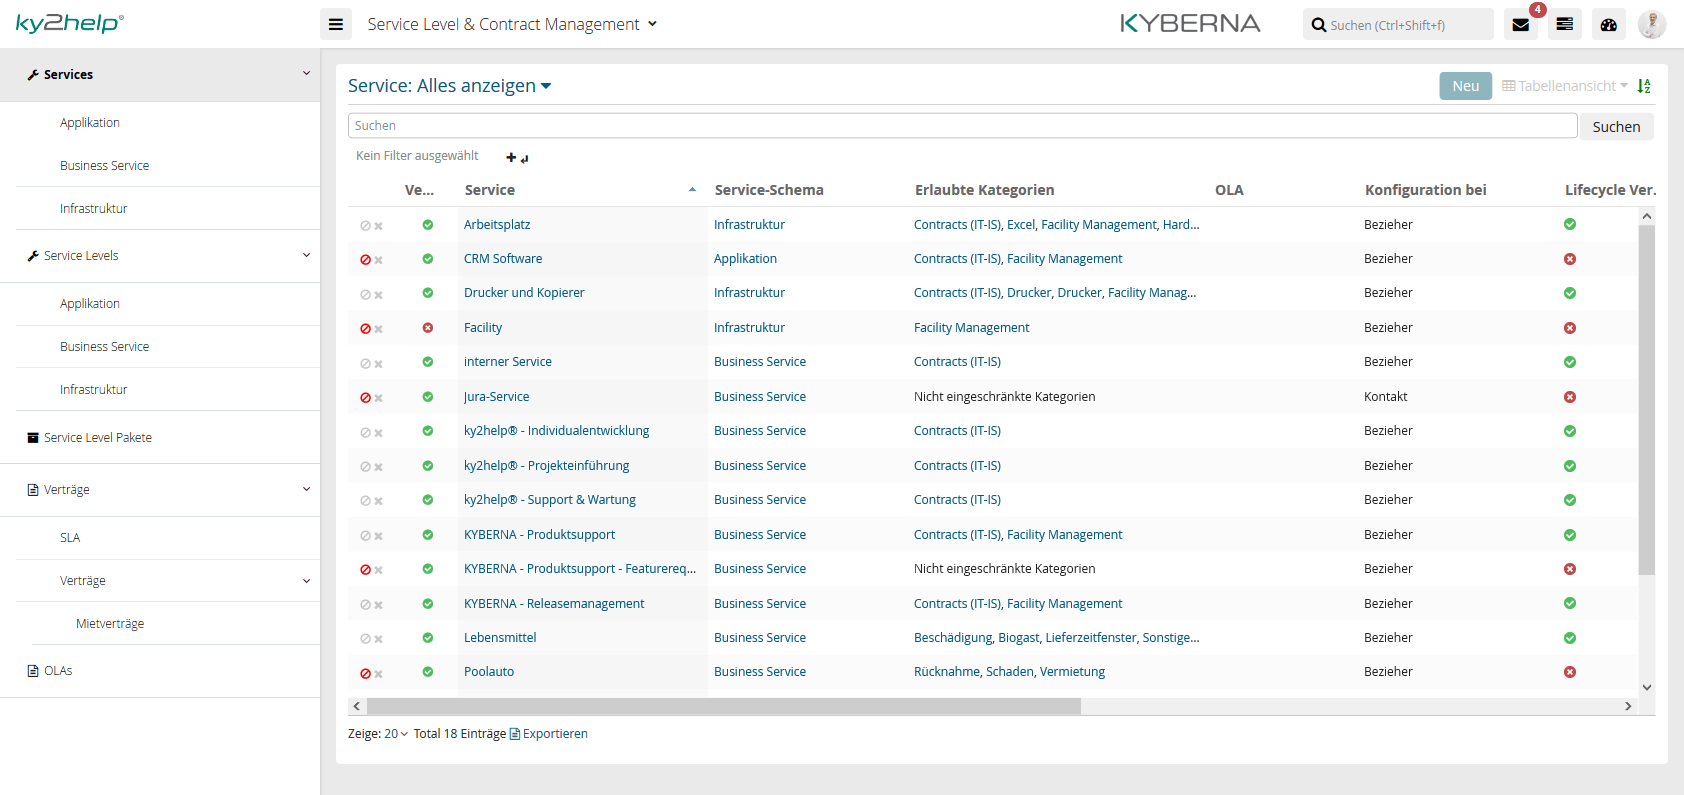This screenshot has width=1684, height=795.
Task: Click the Exportieren link
Action: tap(555, 734)
